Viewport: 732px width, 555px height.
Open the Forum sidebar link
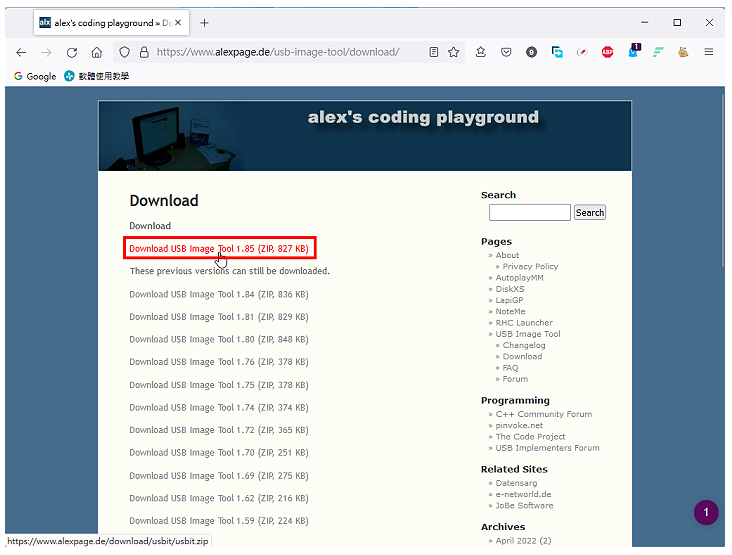click(515, 379)
